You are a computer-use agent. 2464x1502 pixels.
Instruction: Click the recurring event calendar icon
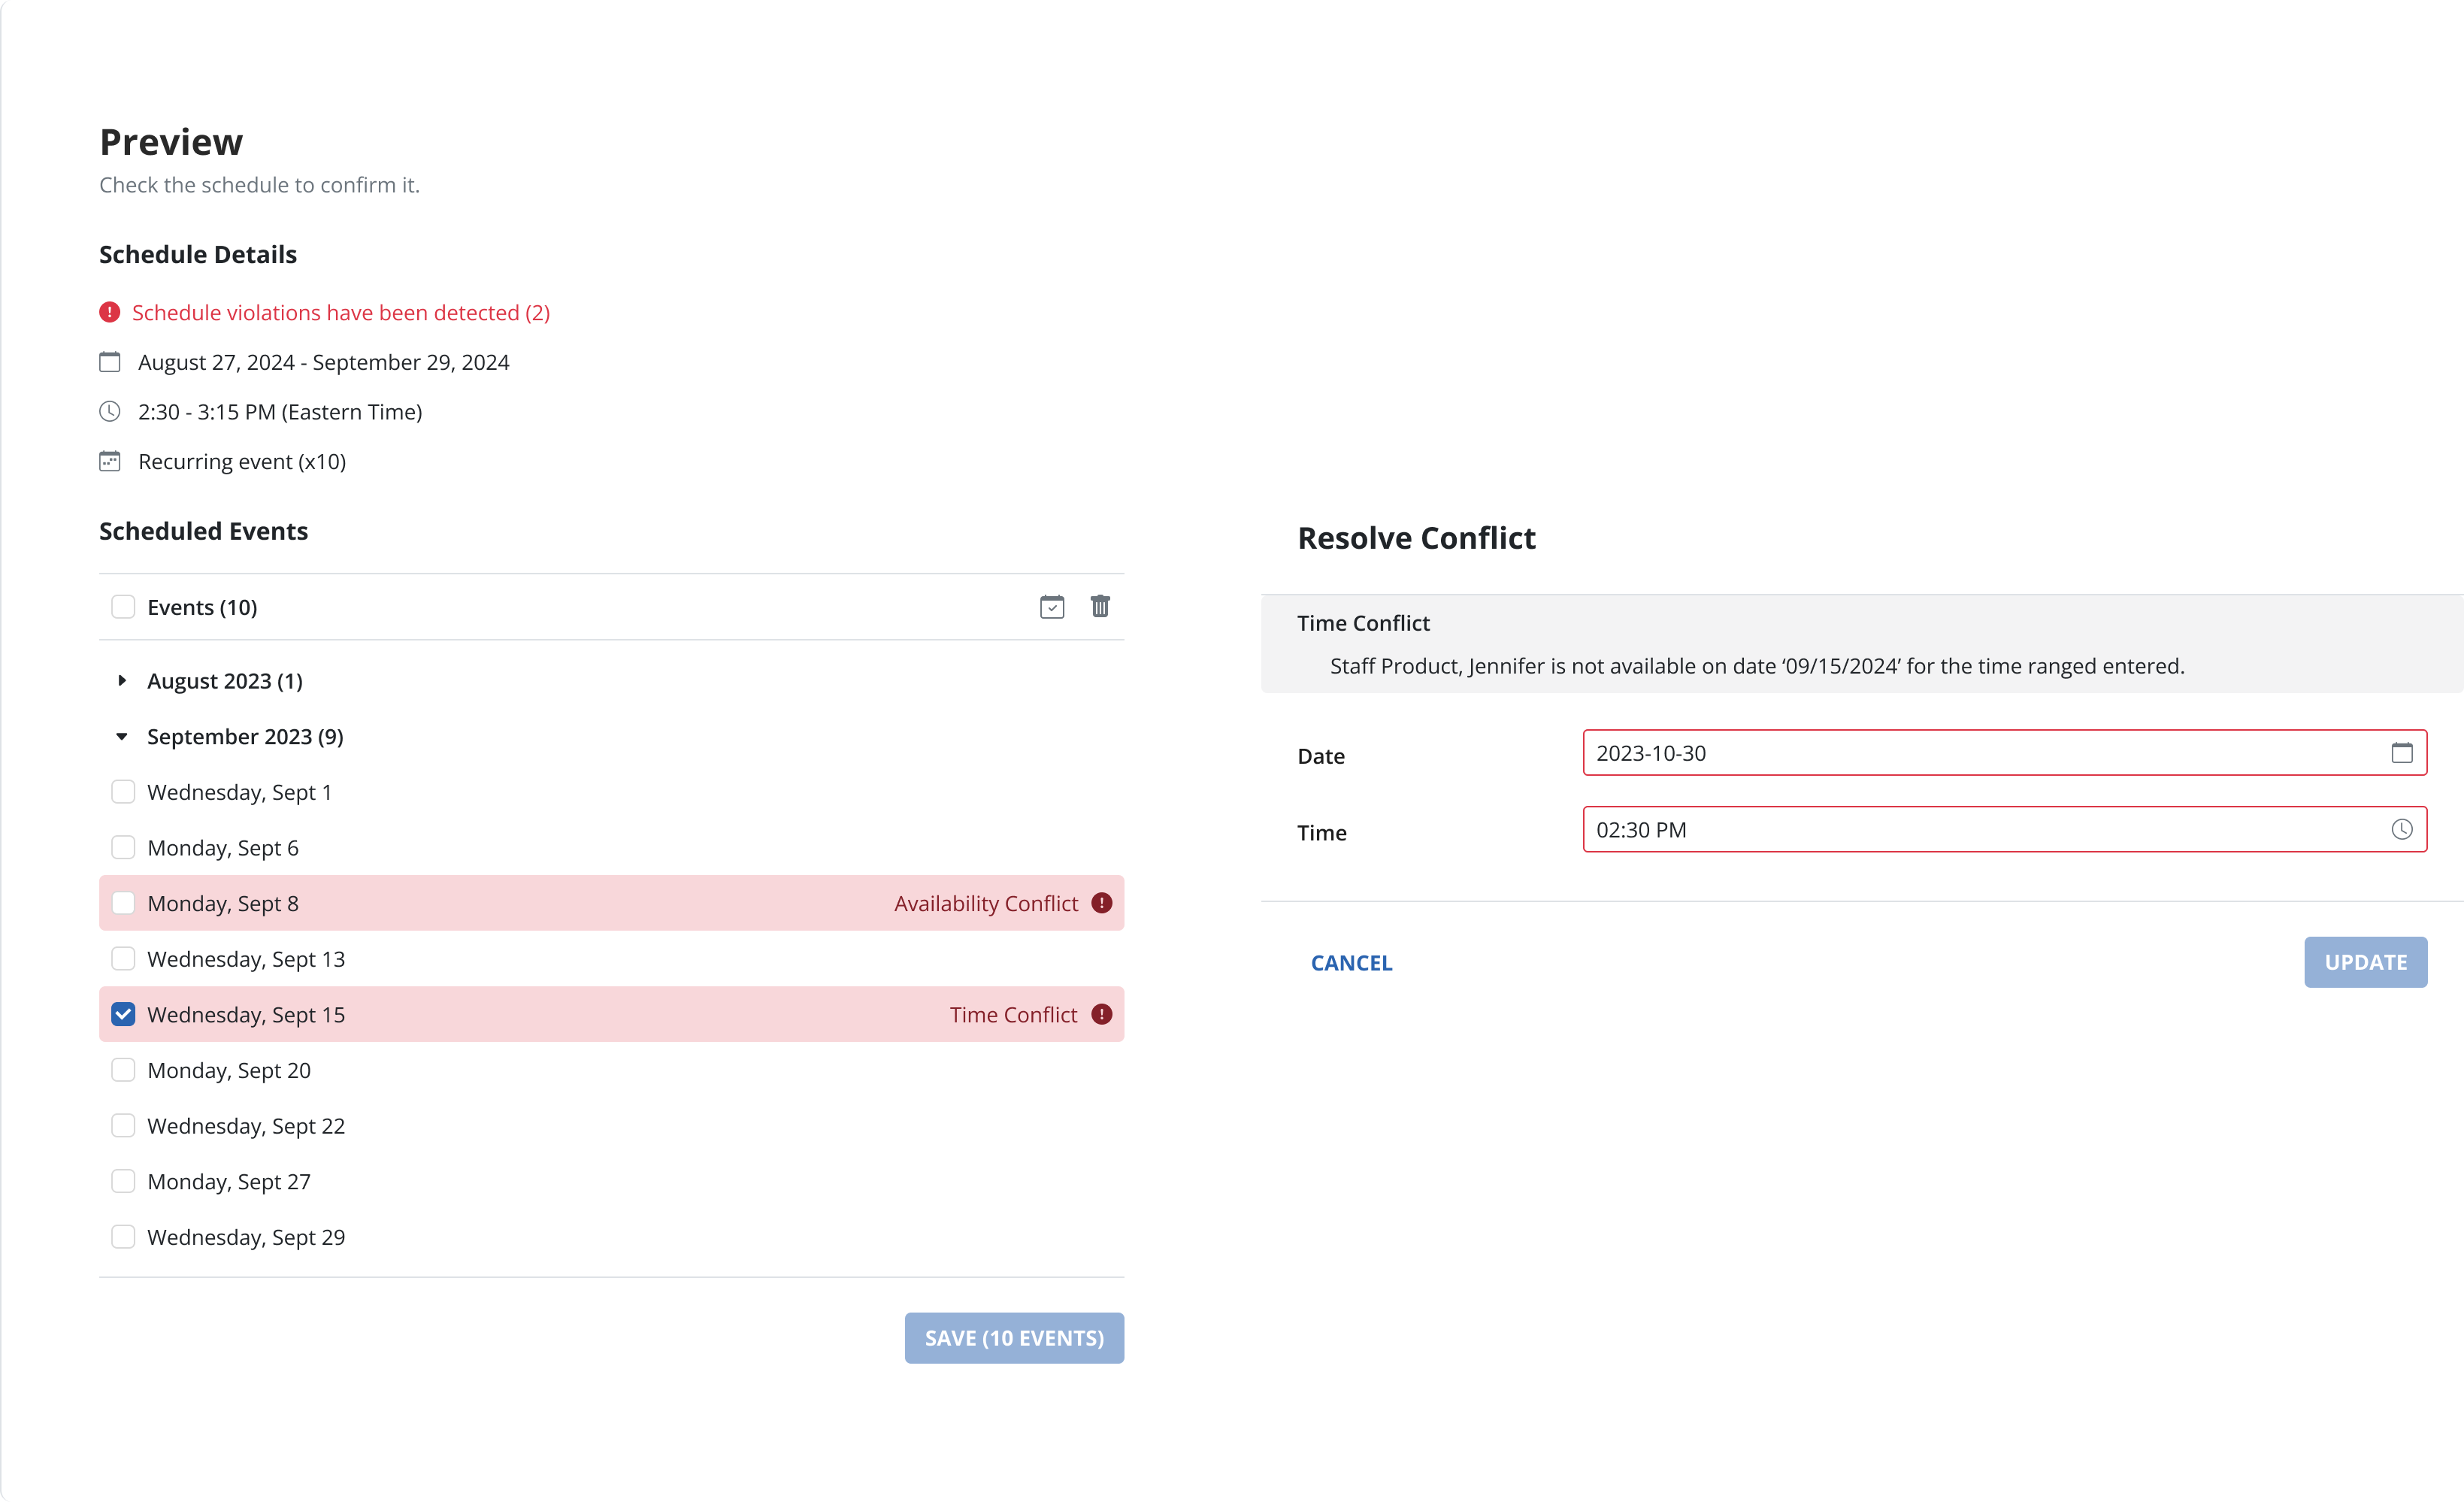[x=110, y=462]
